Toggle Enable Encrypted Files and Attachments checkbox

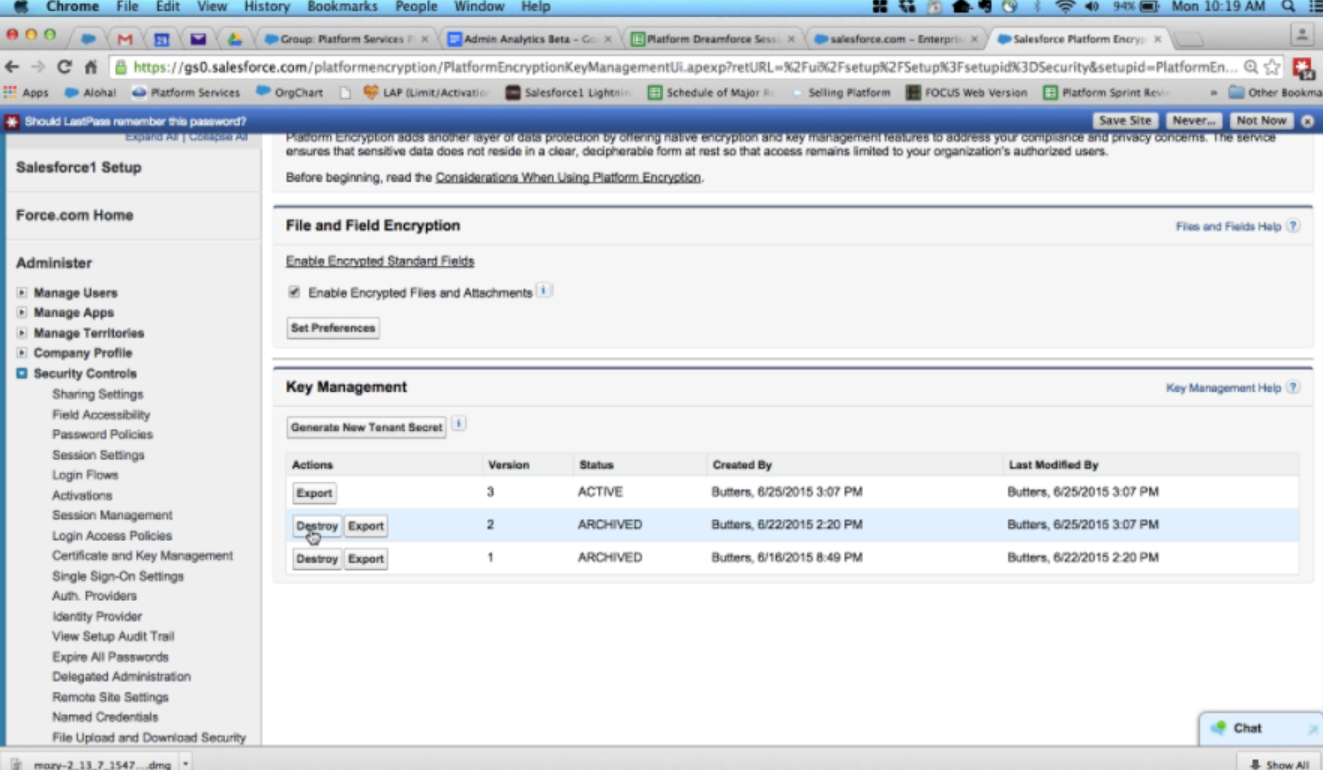294,292
